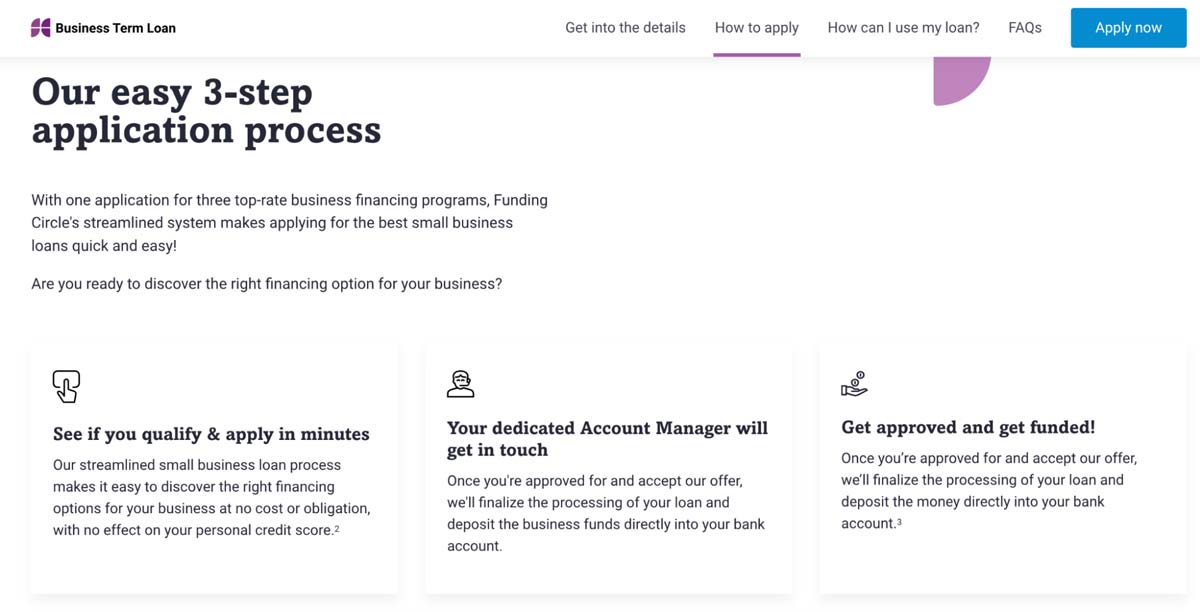Viewport: 1200px width, 612px height.
Task: Select the How can I use my loan? link
Action: (903, 27)
